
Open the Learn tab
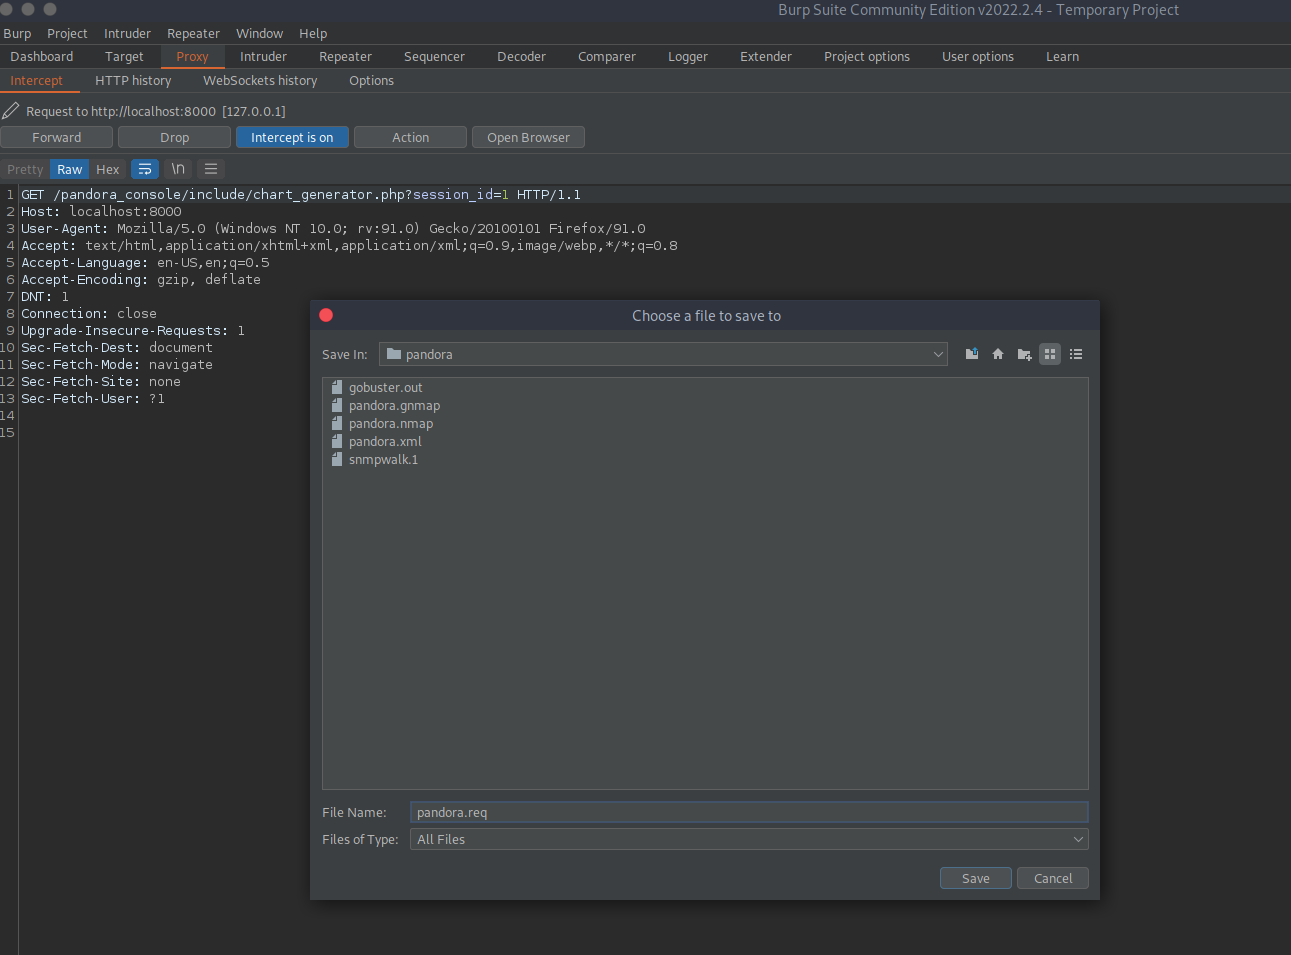pyautogui.click(x=1062, y=56)
